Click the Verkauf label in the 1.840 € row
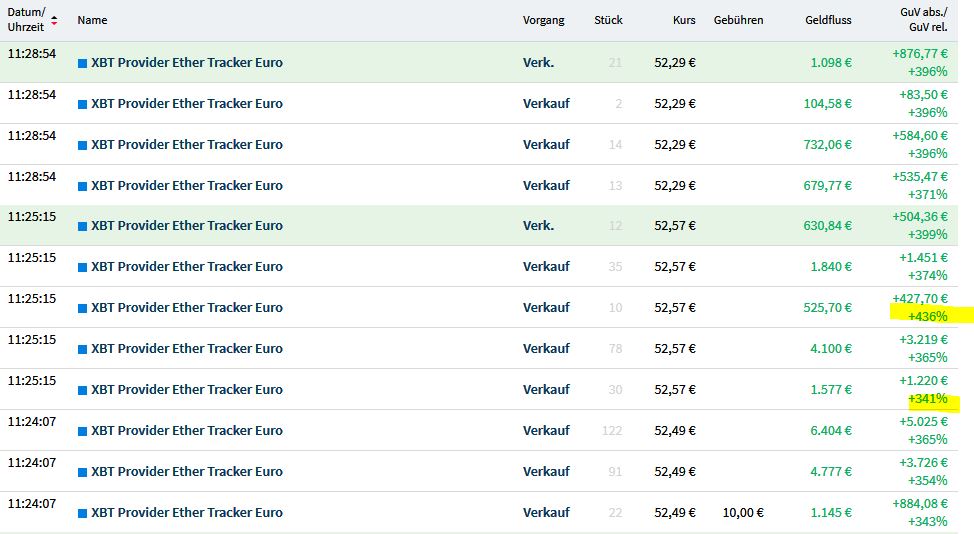This screenshot has height=534, width=974. tap(546, 266)
